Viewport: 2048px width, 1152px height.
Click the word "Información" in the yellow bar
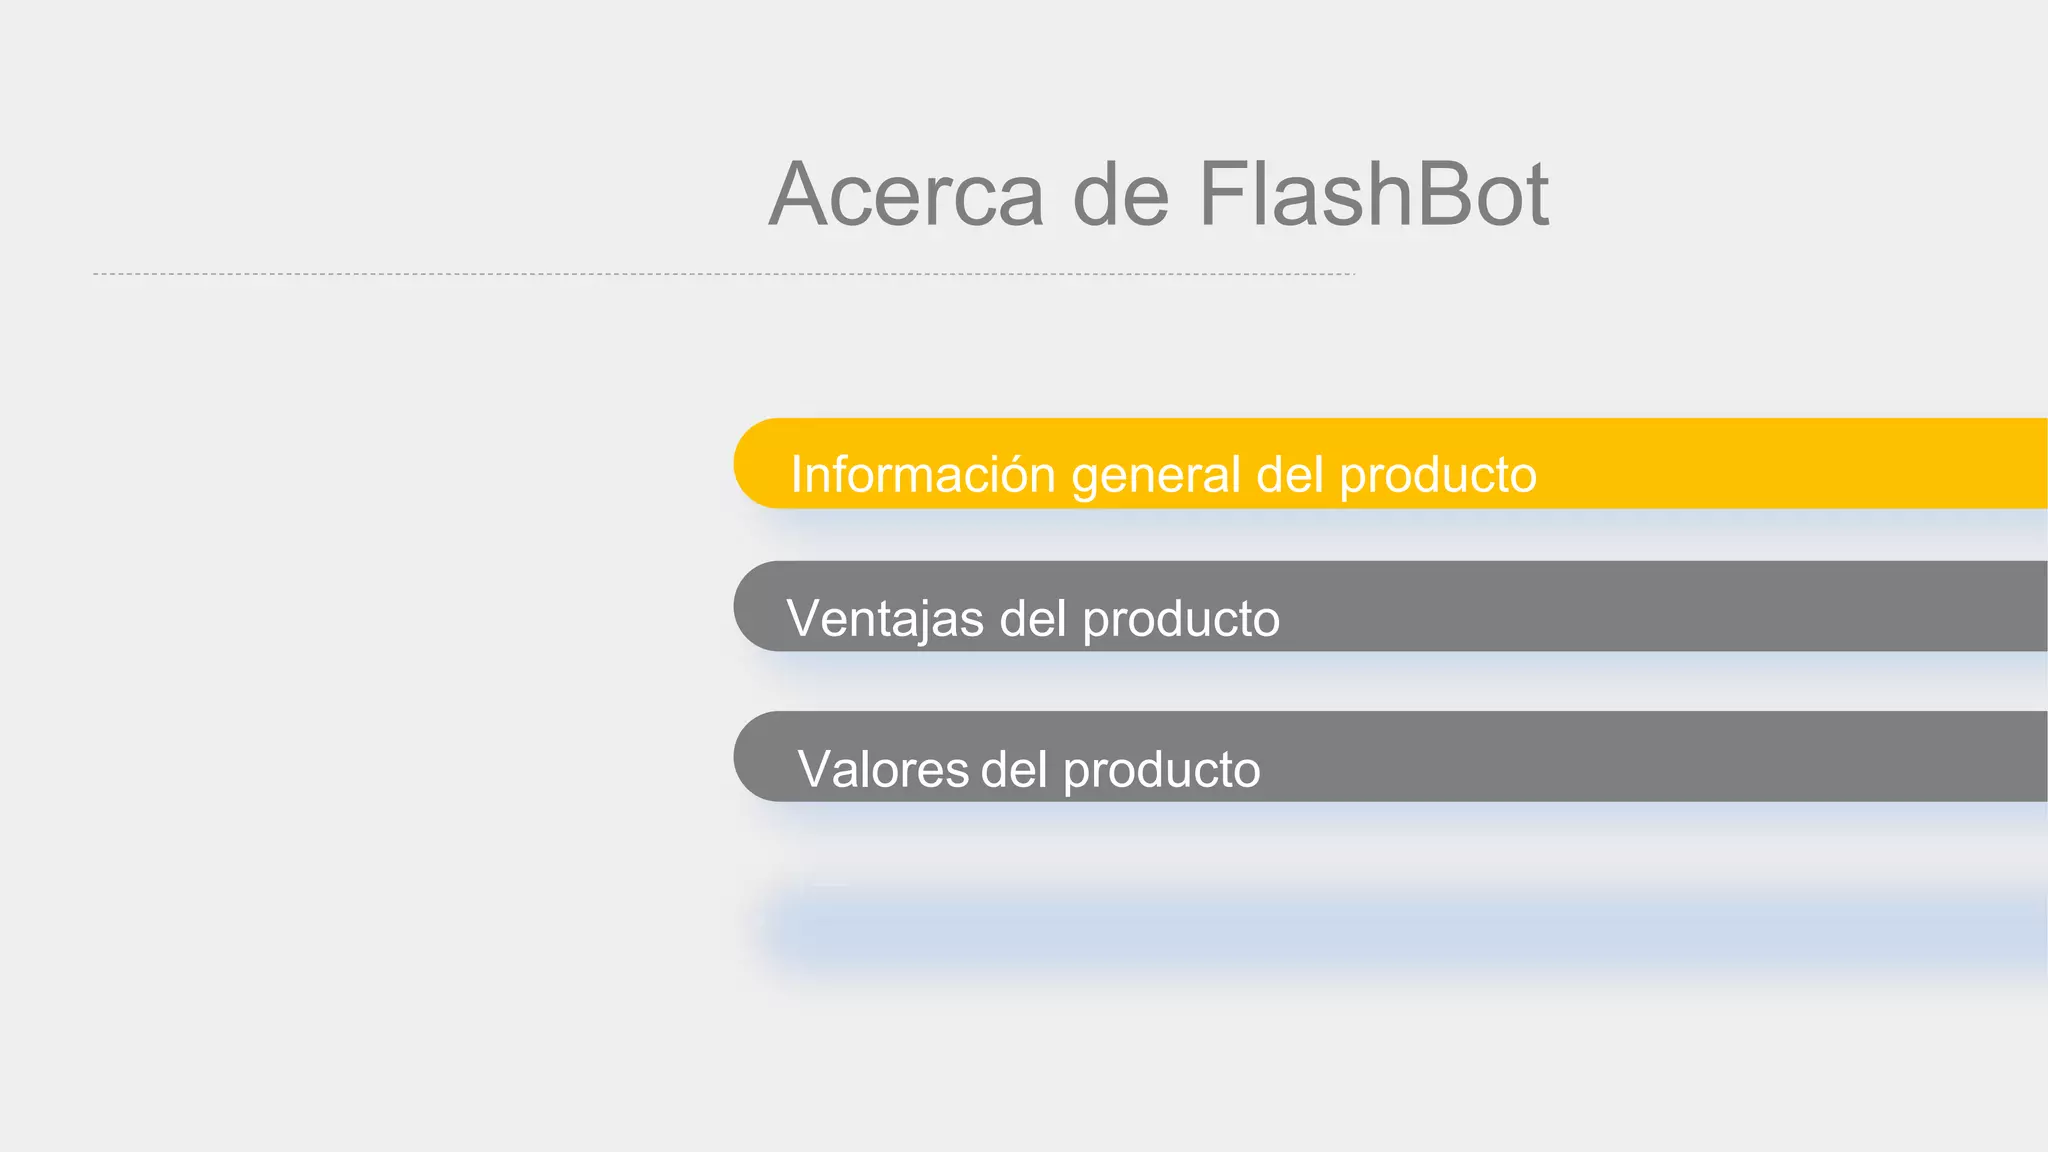pos(923,474)
